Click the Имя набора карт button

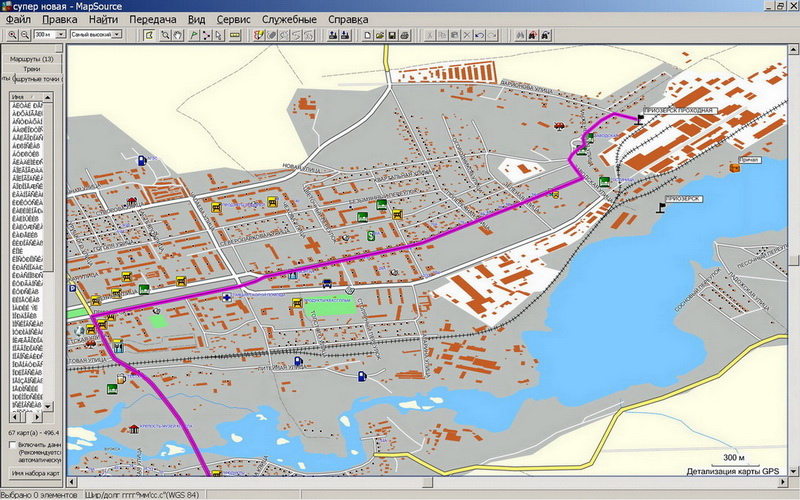(x=35, y=473)
